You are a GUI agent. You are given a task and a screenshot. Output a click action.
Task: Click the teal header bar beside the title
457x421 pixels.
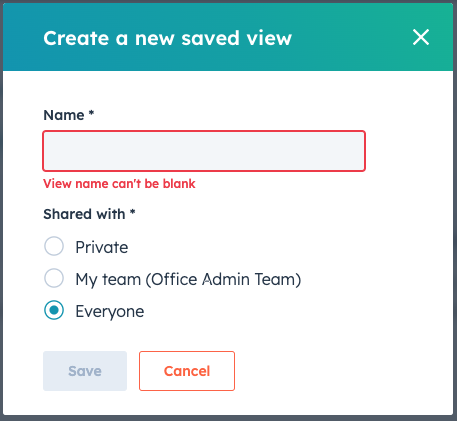[350, 37]
